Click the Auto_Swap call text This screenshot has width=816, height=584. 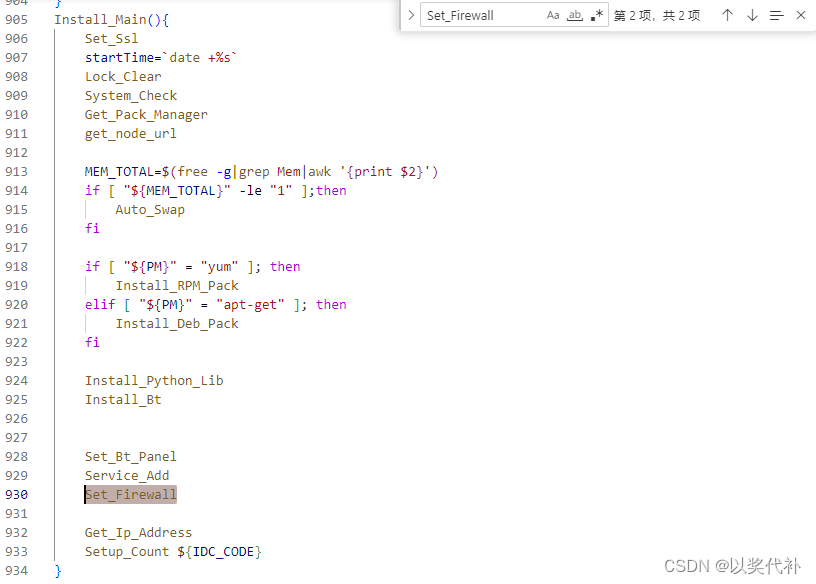tap(149, 209)
